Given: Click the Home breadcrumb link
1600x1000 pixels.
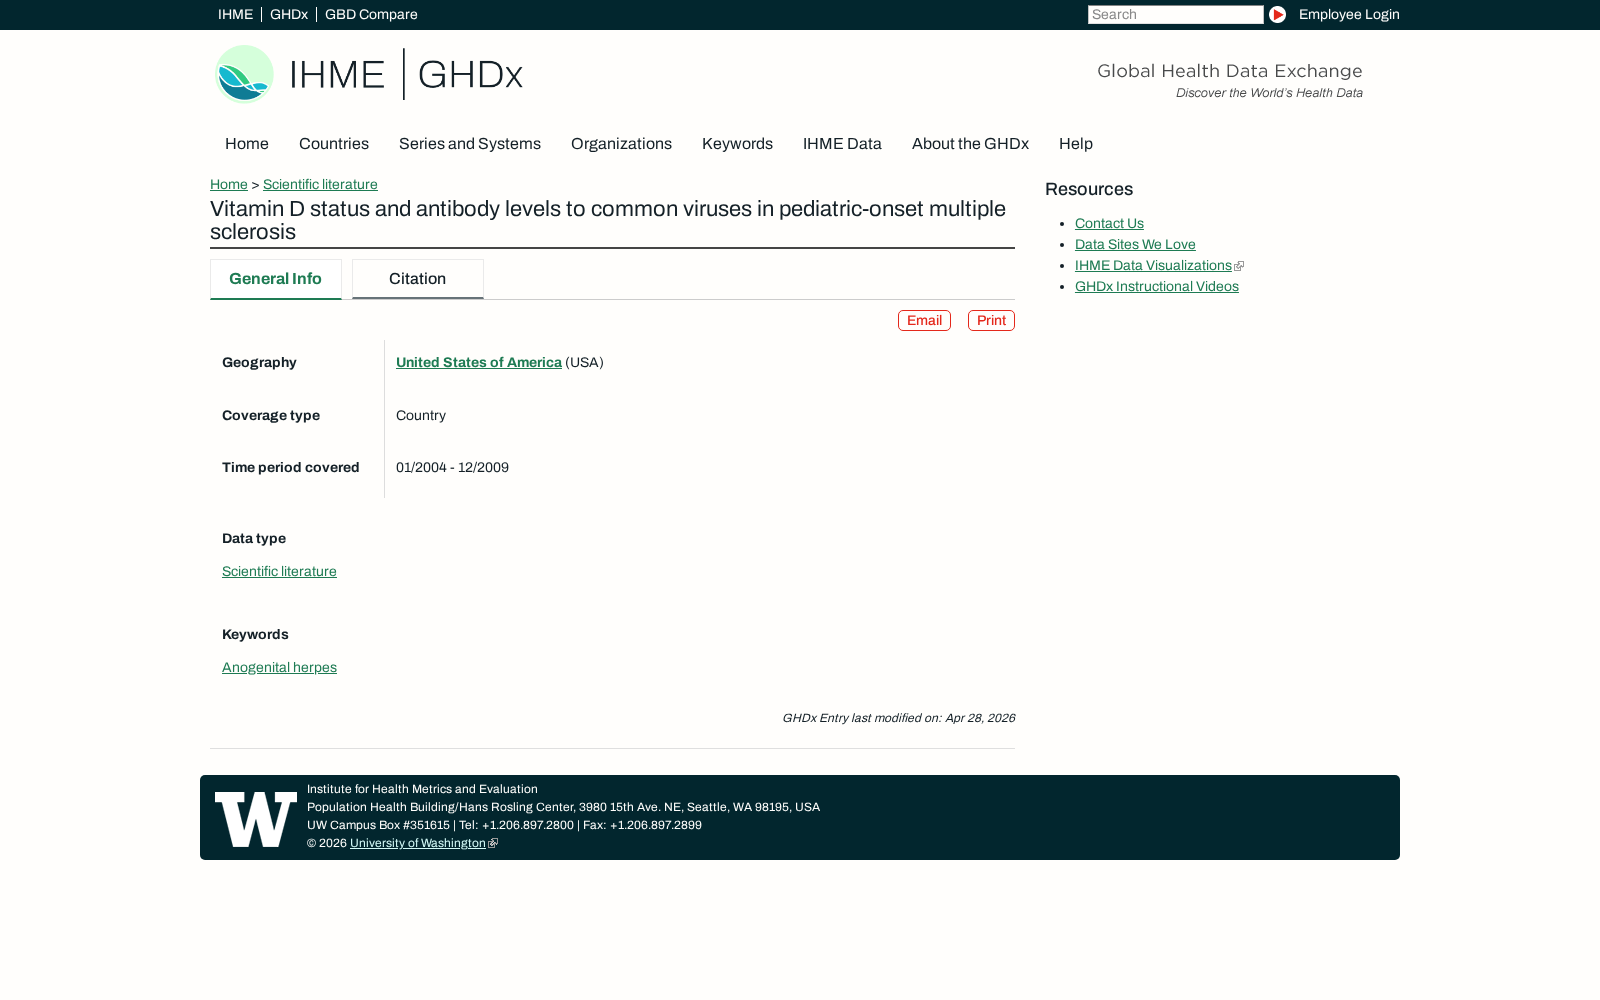Looking at the screenshot, I should [229, 185].
